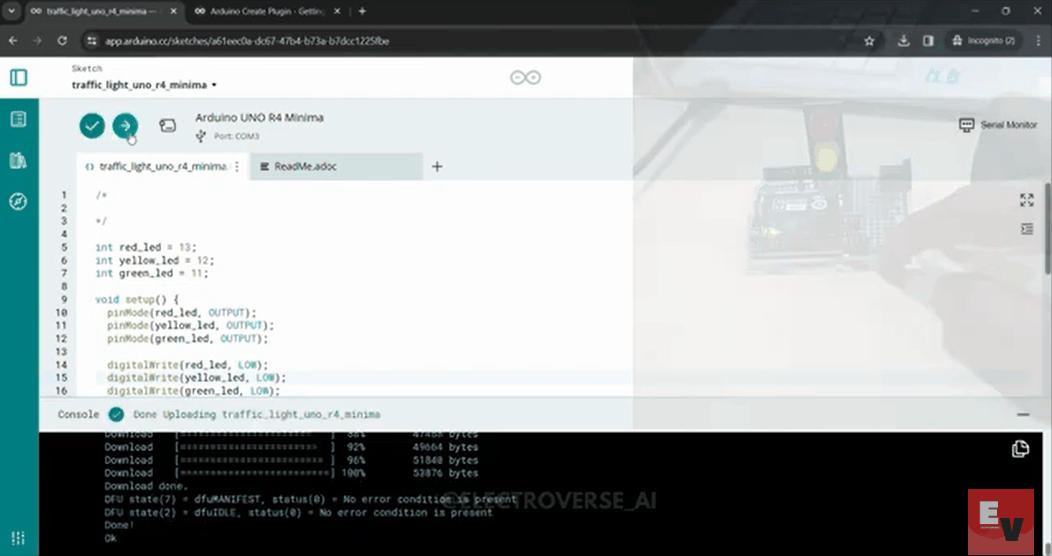View site information icon

click(92, 41)
